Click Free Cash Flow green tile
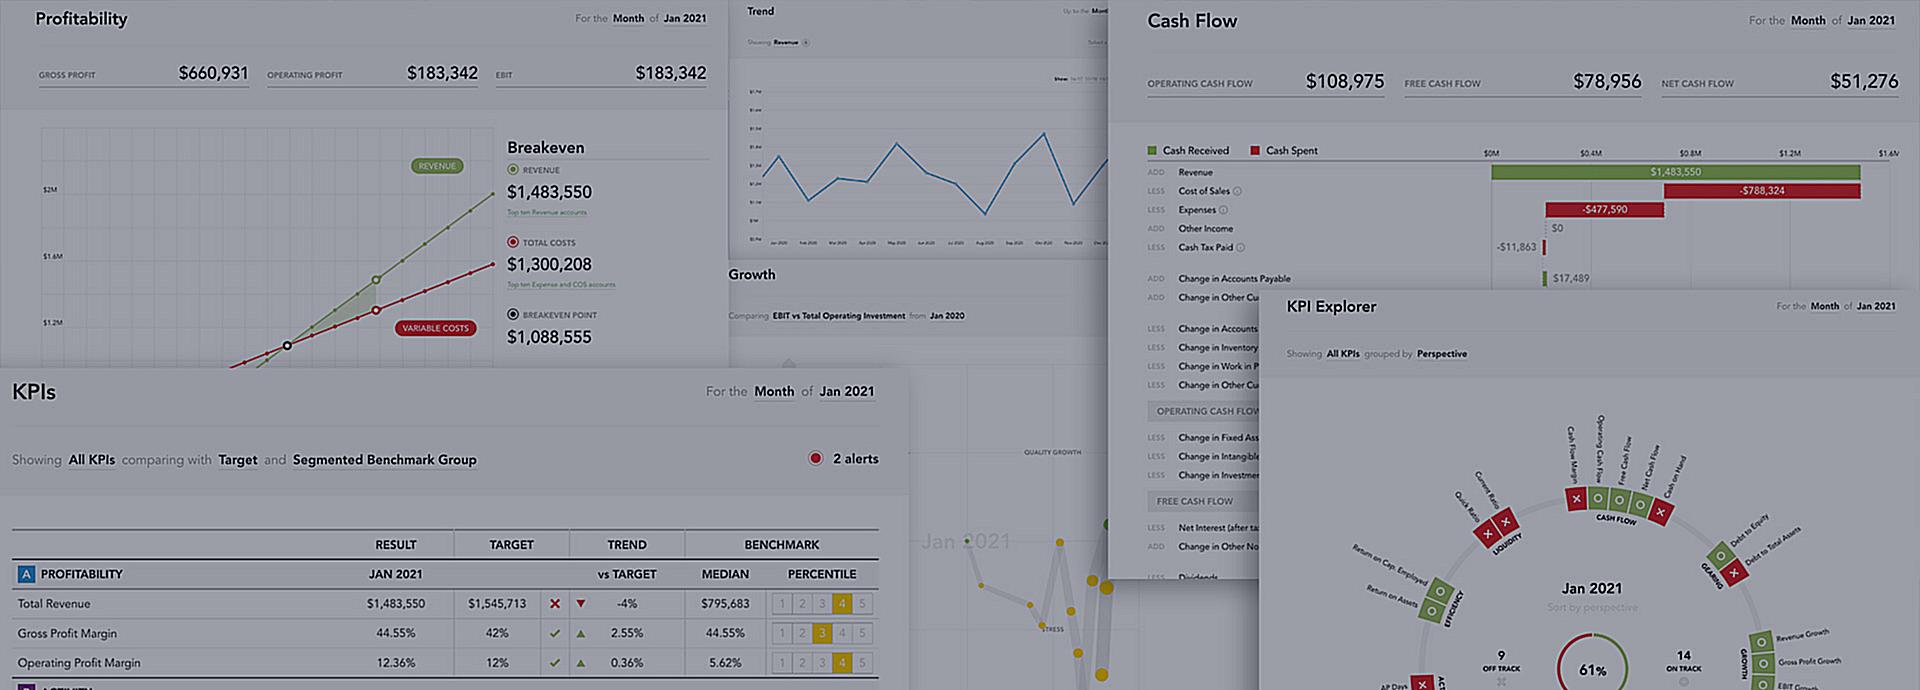 [1619, 498]
